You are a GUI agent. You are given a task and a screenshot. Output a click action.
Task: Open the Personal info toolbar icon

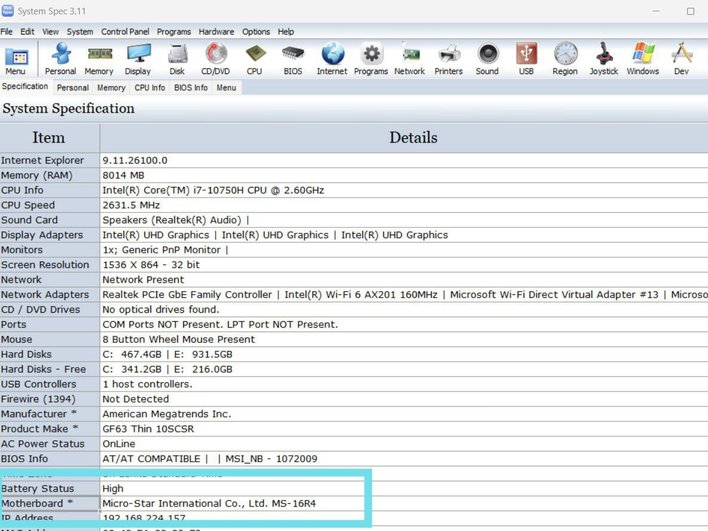pos(61,59)
